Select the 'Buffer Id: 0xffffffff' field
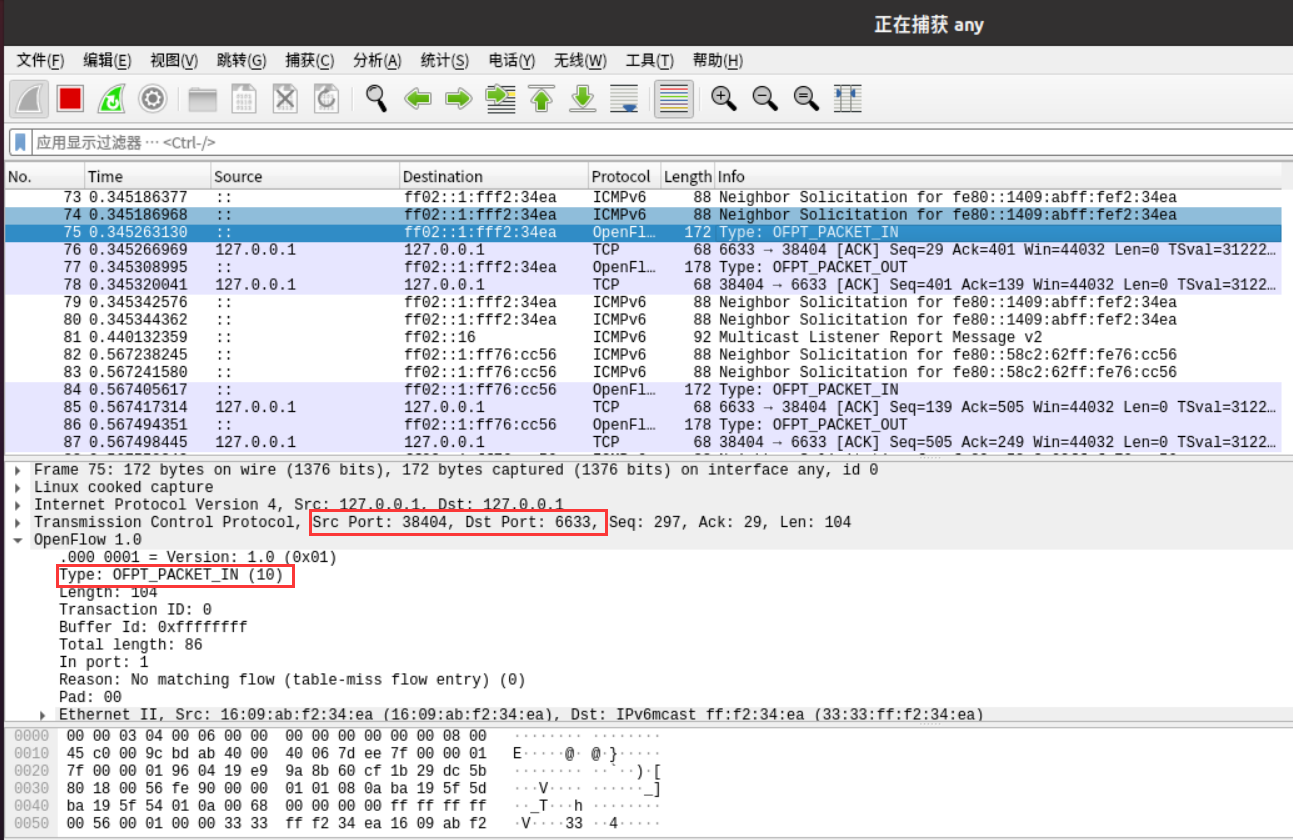The height and width of the screenshot is (840, 1293). point(153,628)
